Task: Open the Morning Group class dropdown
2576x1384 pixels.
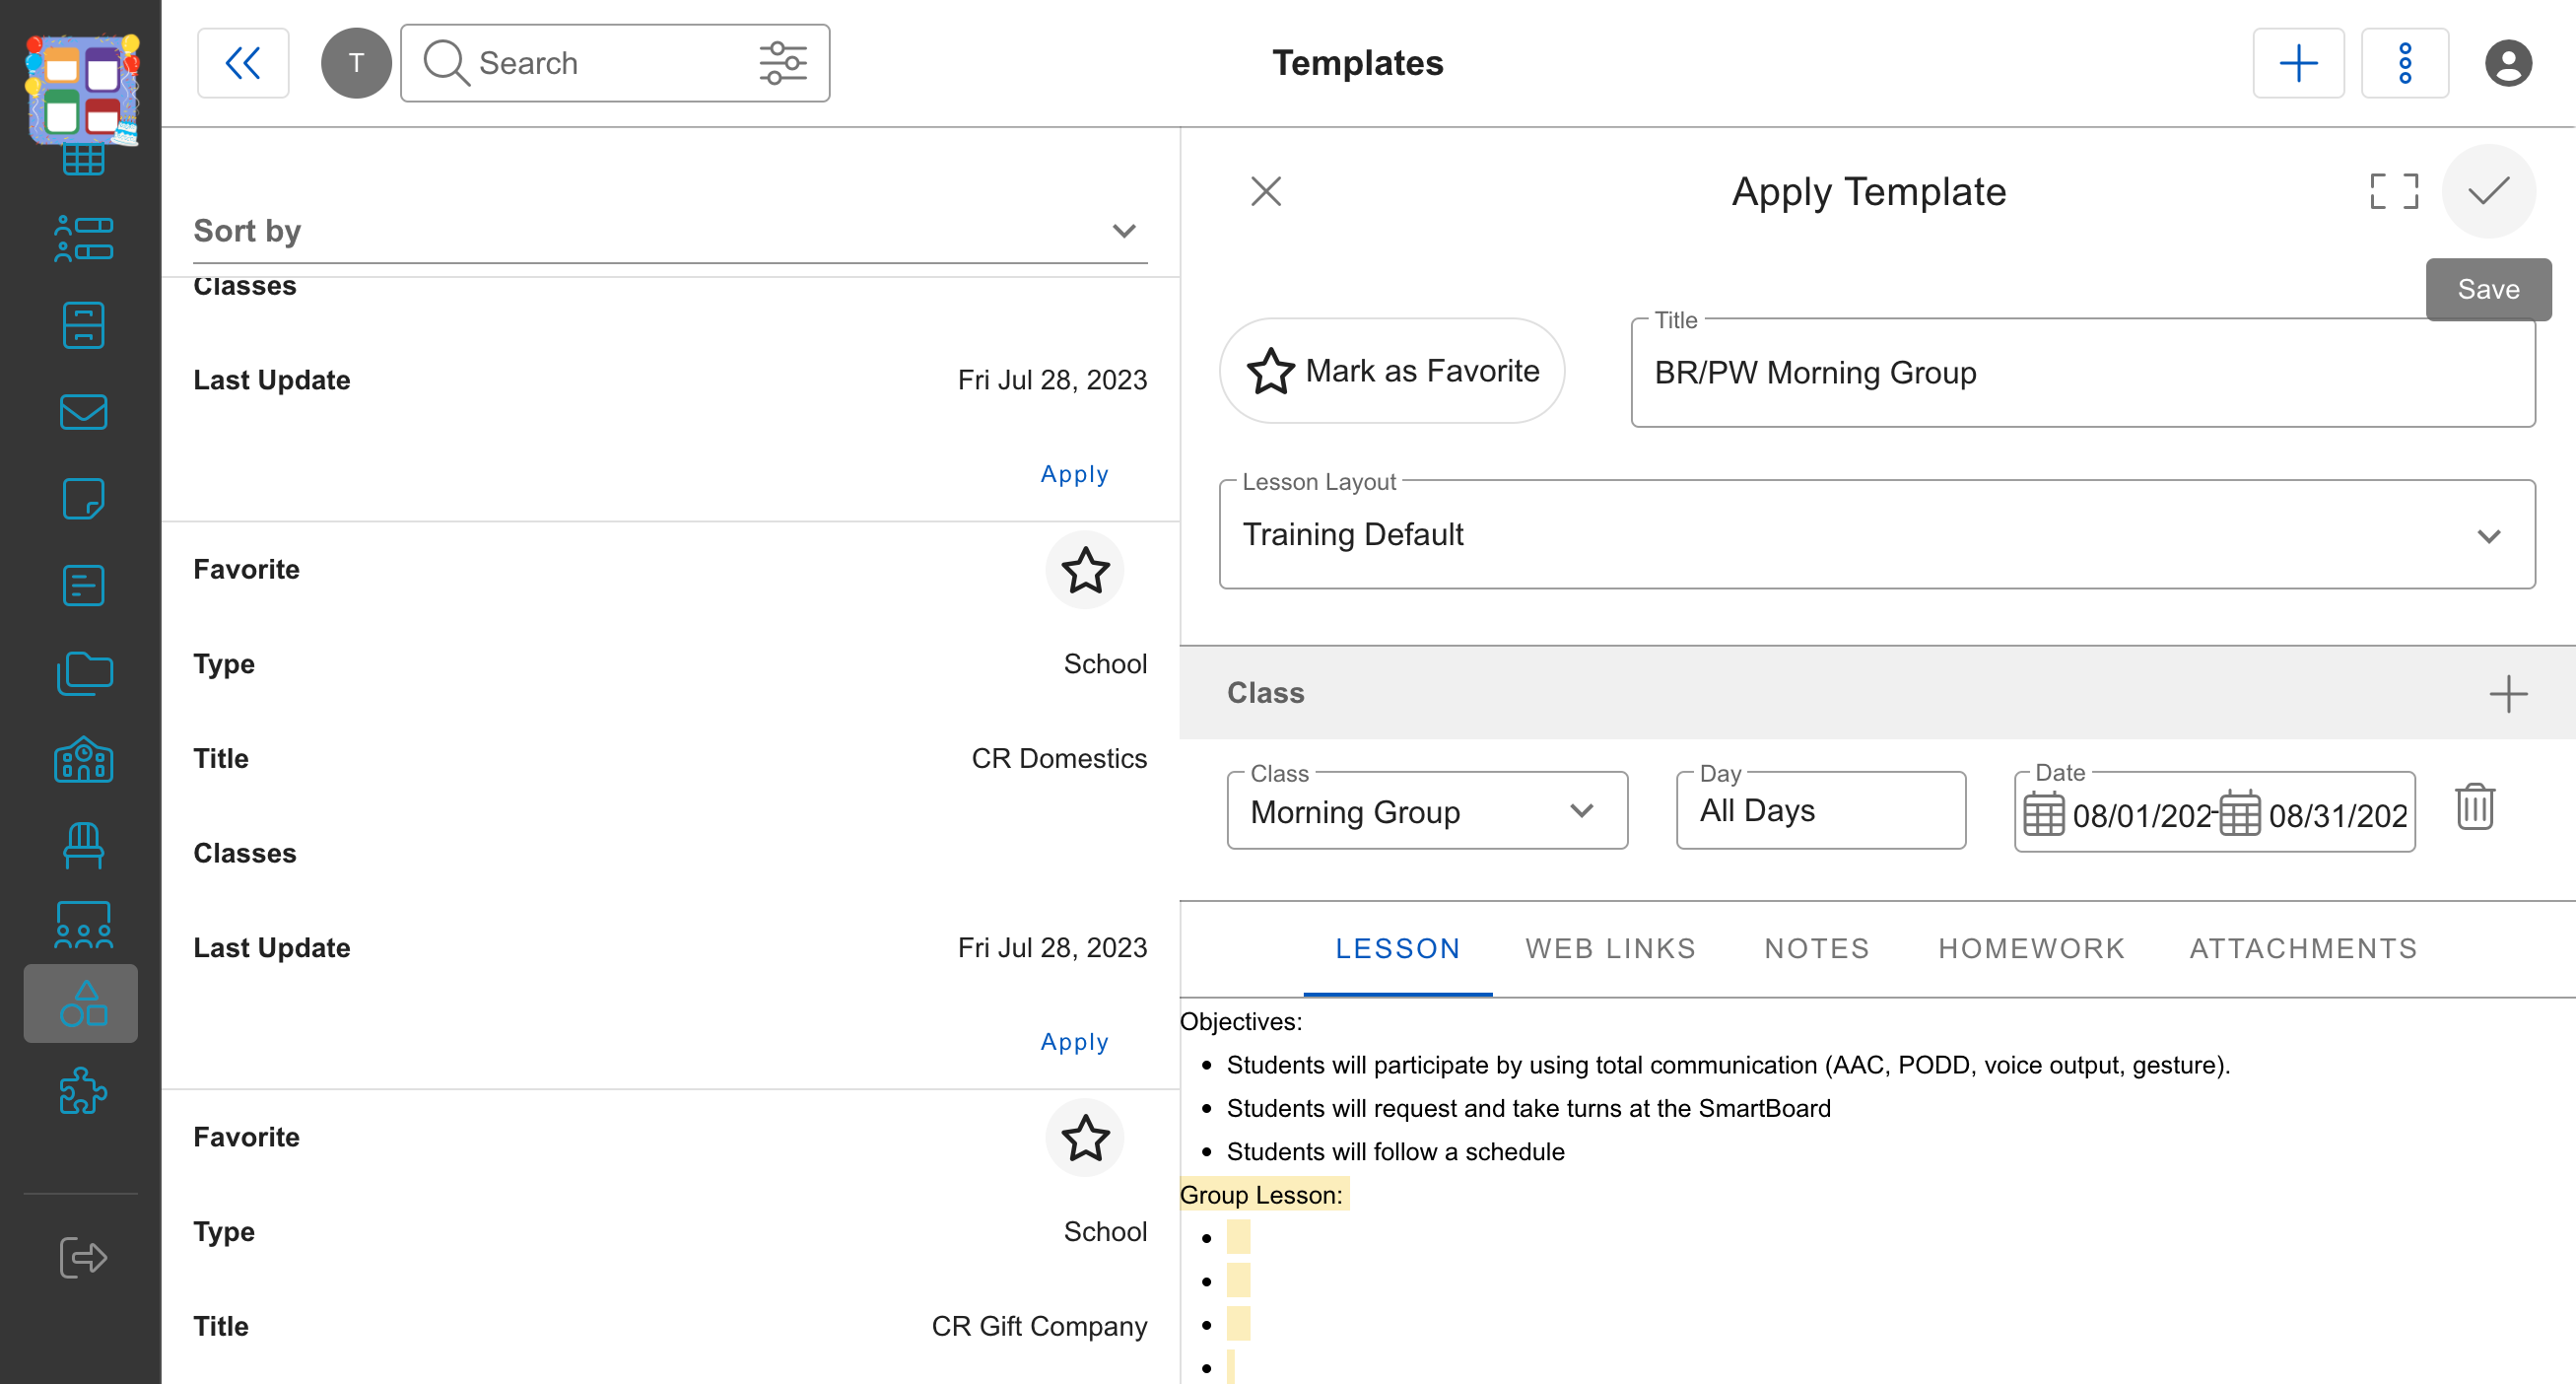Action: (1427, 811)
